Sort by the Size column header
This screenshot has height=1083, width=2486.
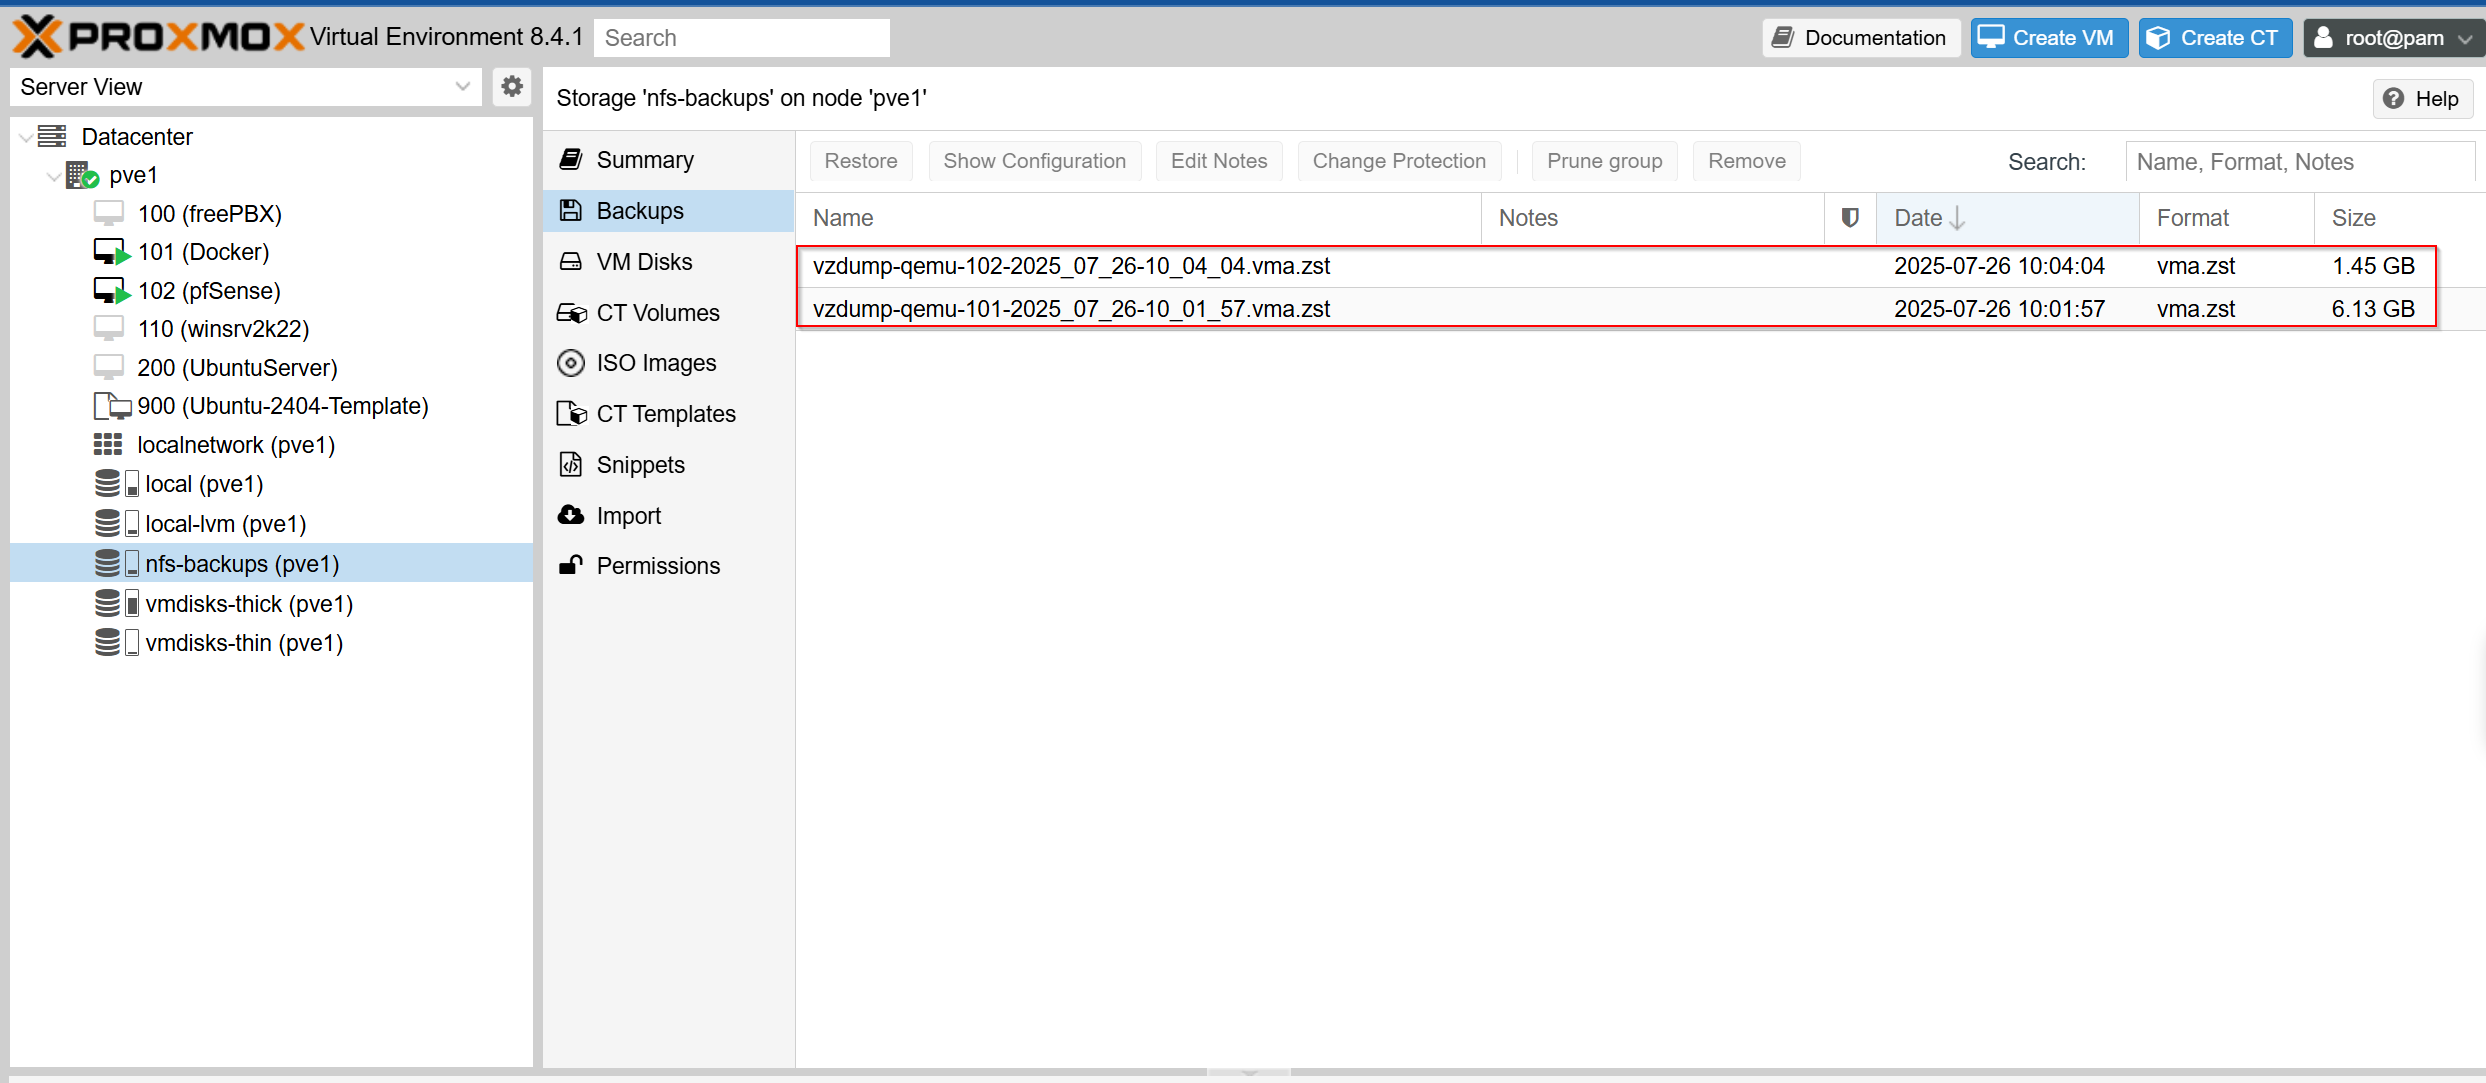pos(2399,218)
